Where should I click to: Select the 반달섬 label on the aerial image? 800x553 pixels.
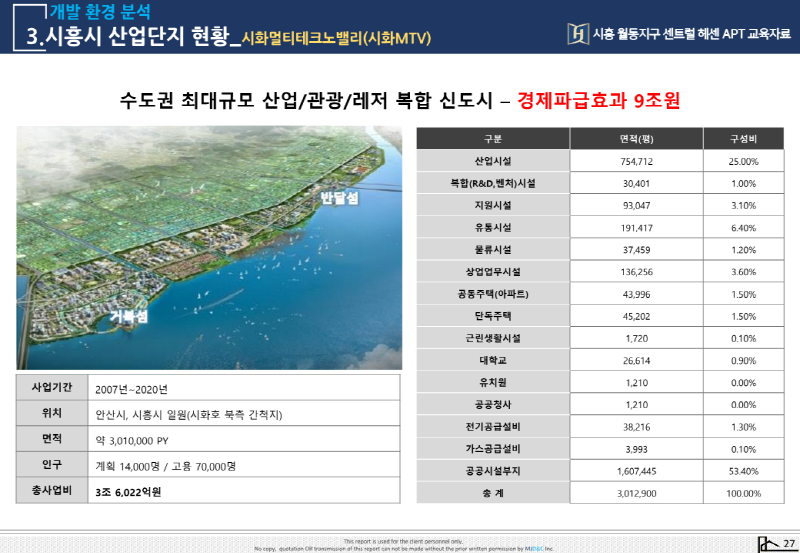point(339,200)
